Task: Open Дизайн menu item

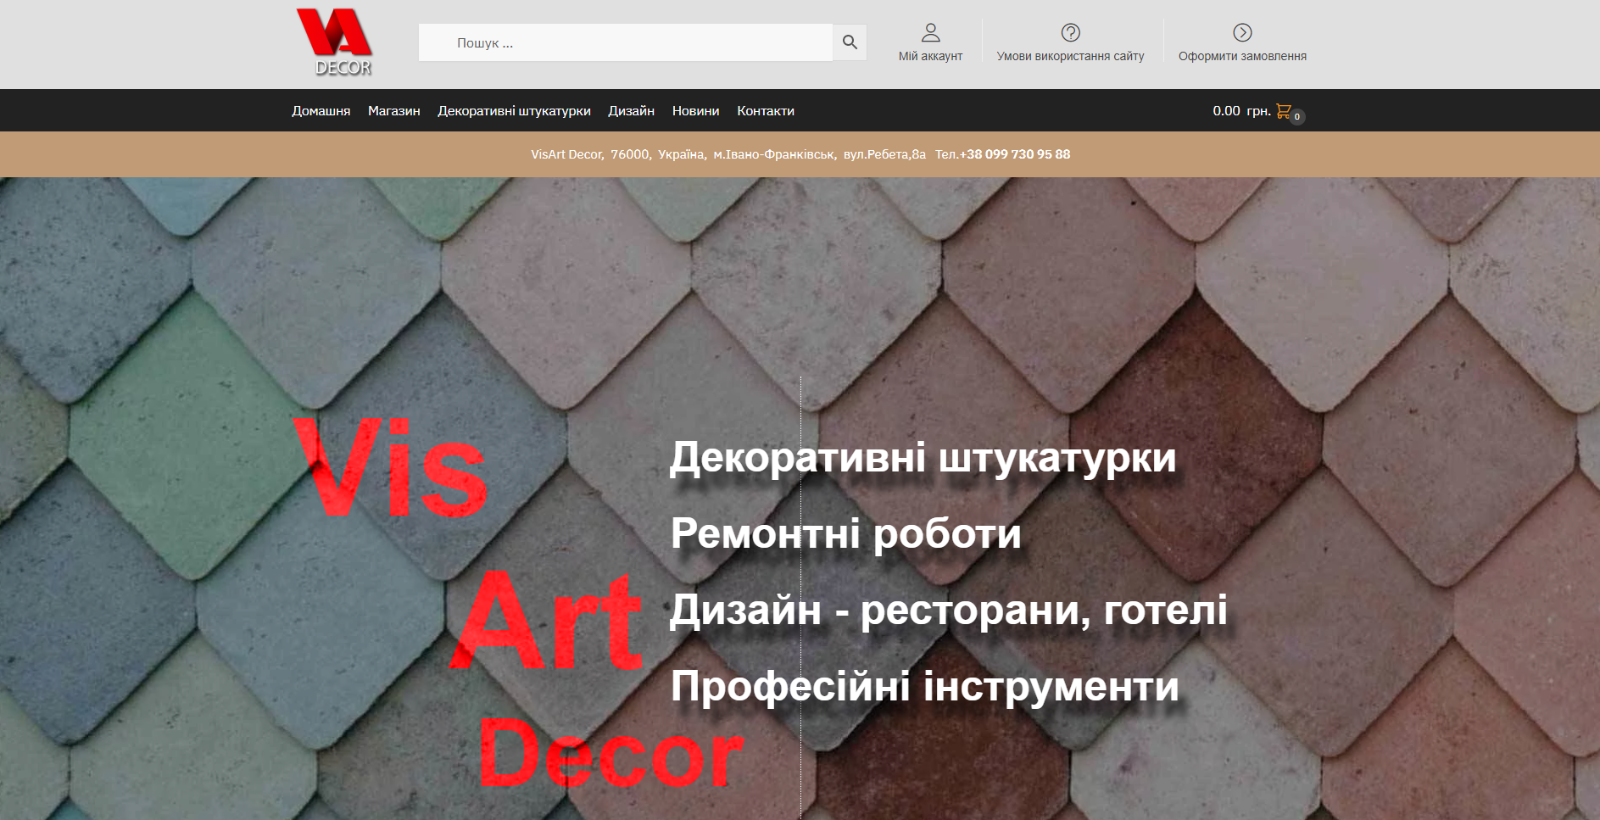Action: [631, 111]
